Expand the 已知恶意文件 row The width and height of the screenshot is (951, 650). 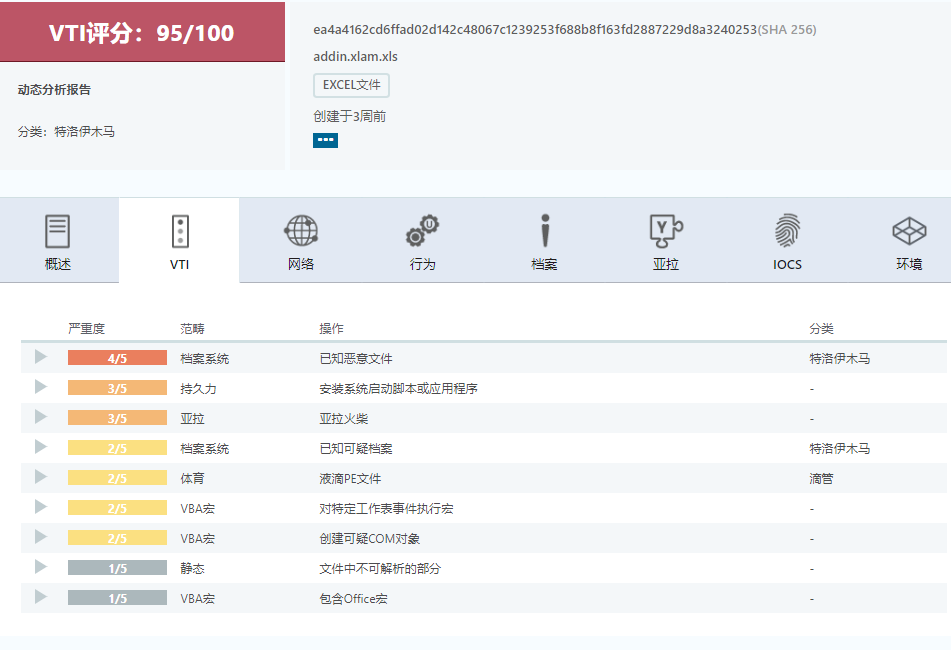point(41,357)
